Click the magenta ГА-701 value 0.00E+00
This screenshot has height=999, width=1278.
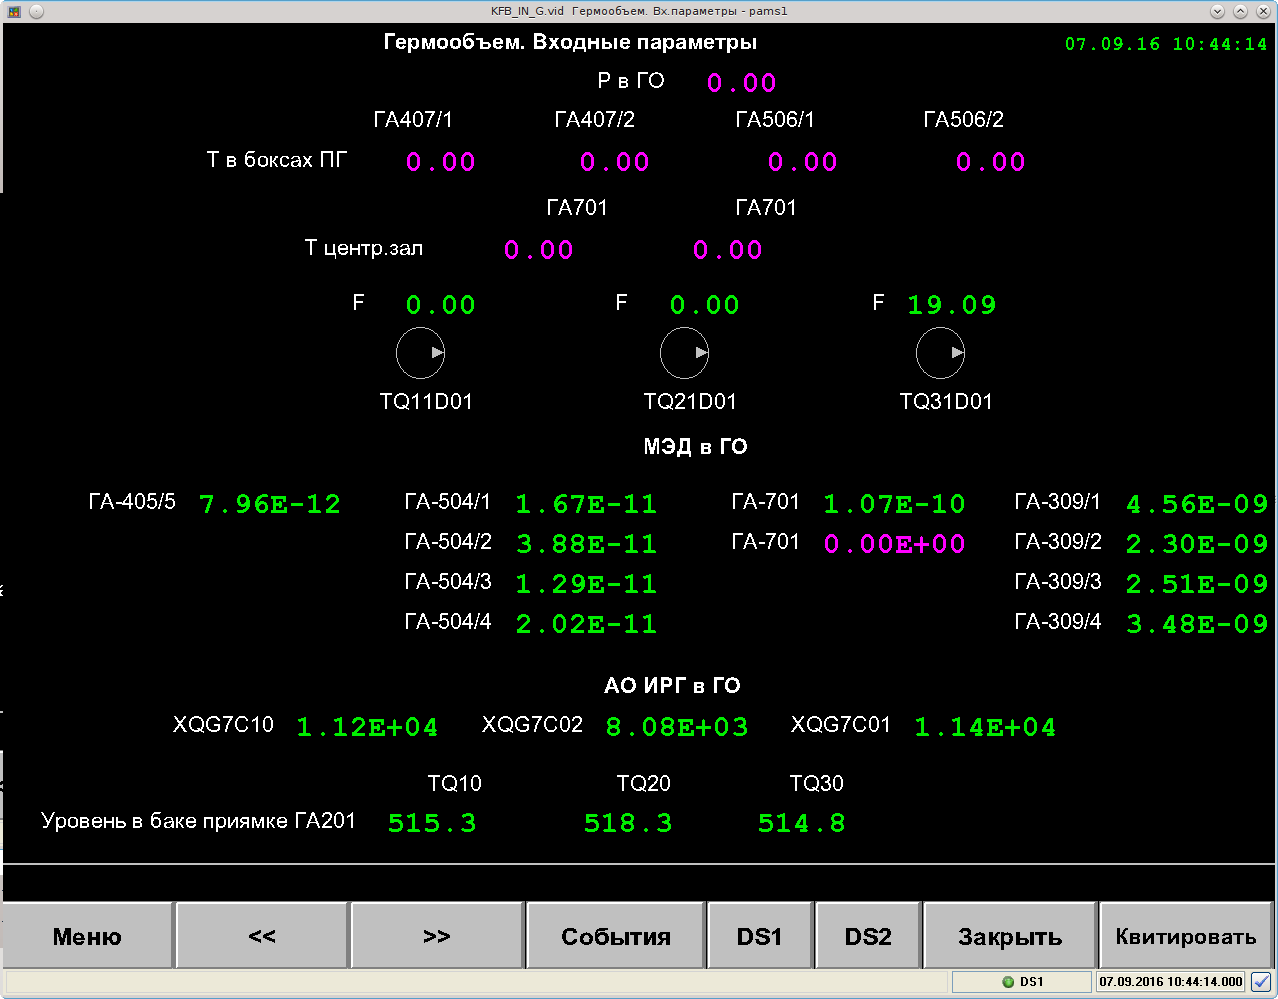click(894, 544)
